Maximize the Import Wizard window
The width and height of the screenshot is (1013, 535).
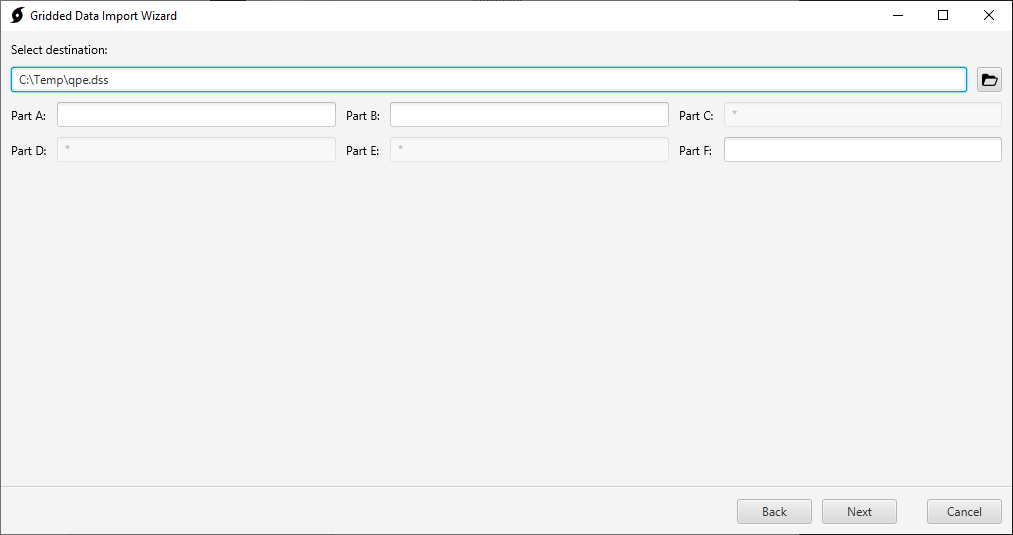pyautogui.click(x=943, y=16)
